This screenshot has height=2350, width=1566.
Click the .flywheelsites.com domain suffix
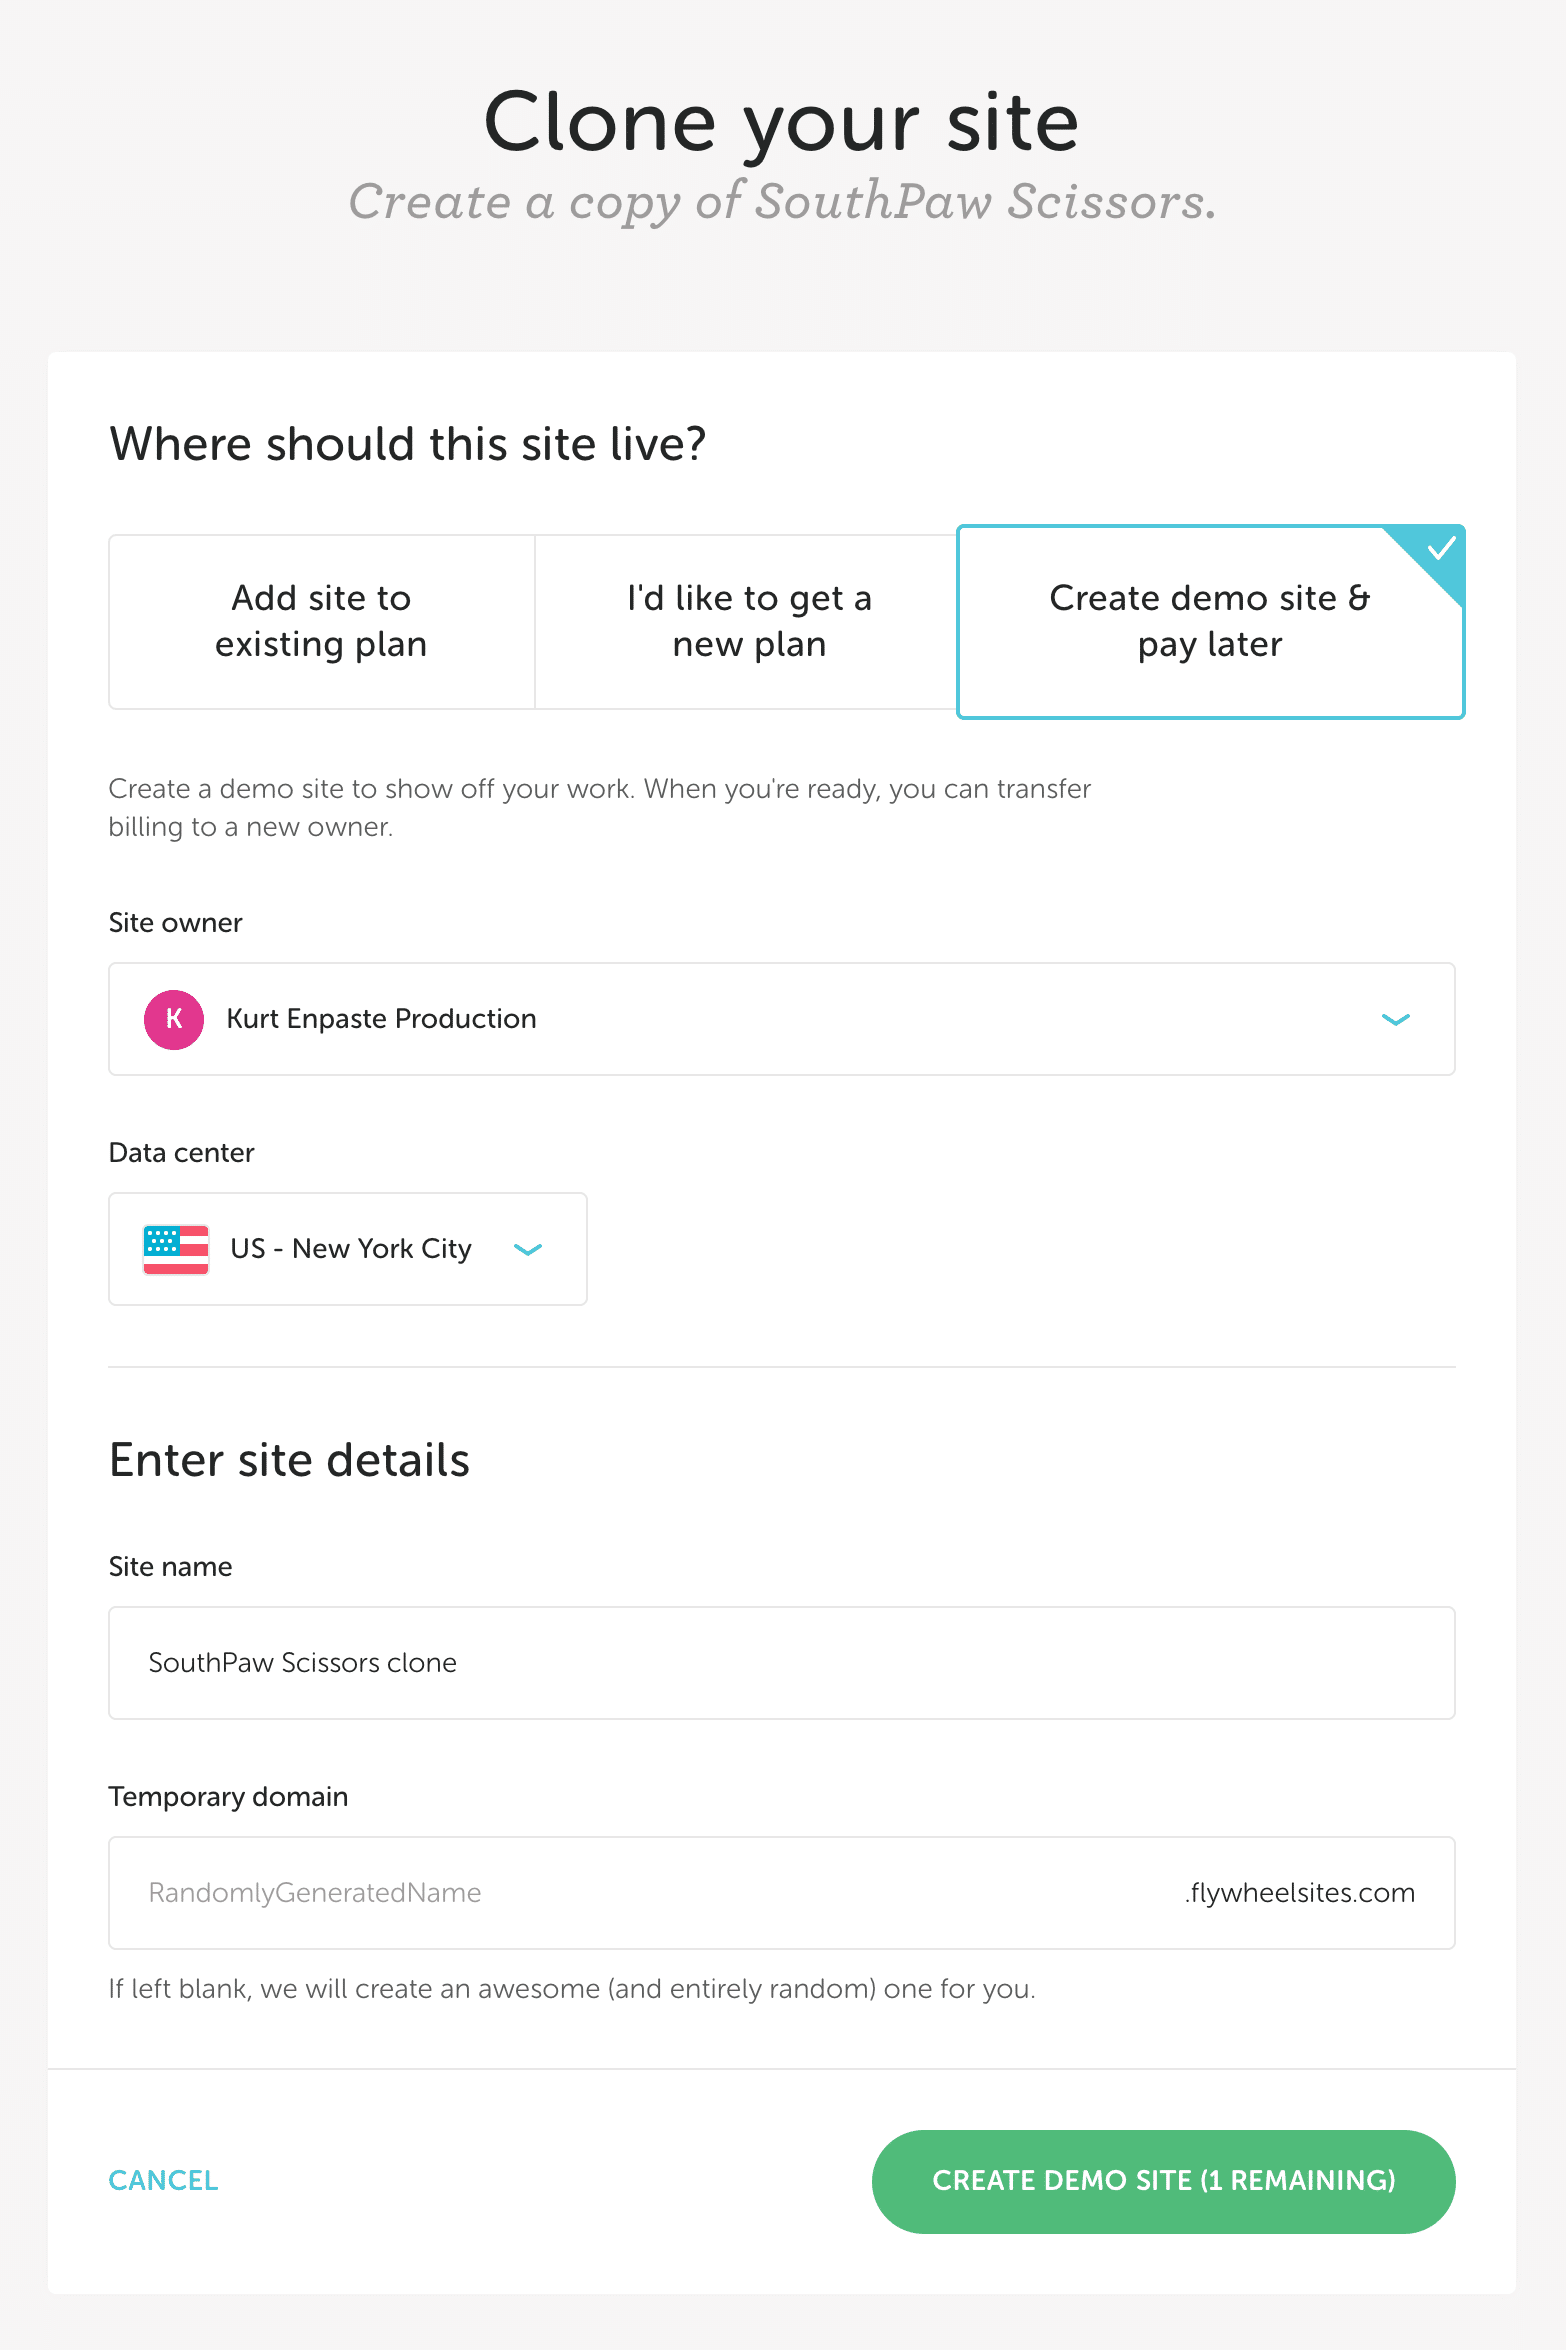click(1300, 1893)
